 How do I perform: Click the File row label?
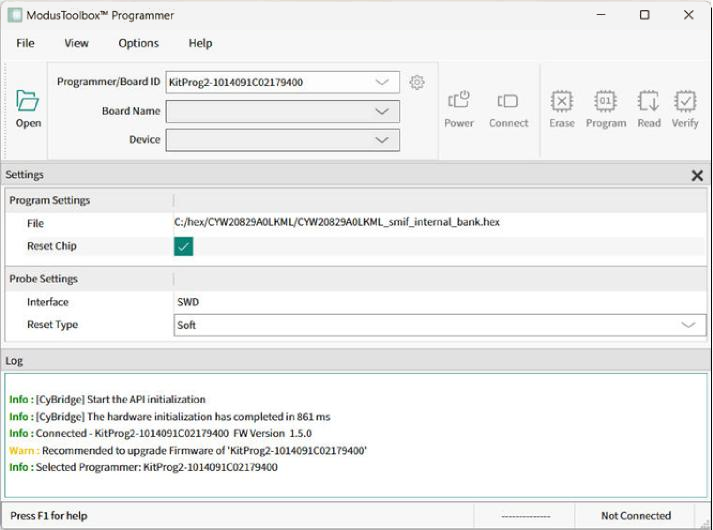click(35, 223)
